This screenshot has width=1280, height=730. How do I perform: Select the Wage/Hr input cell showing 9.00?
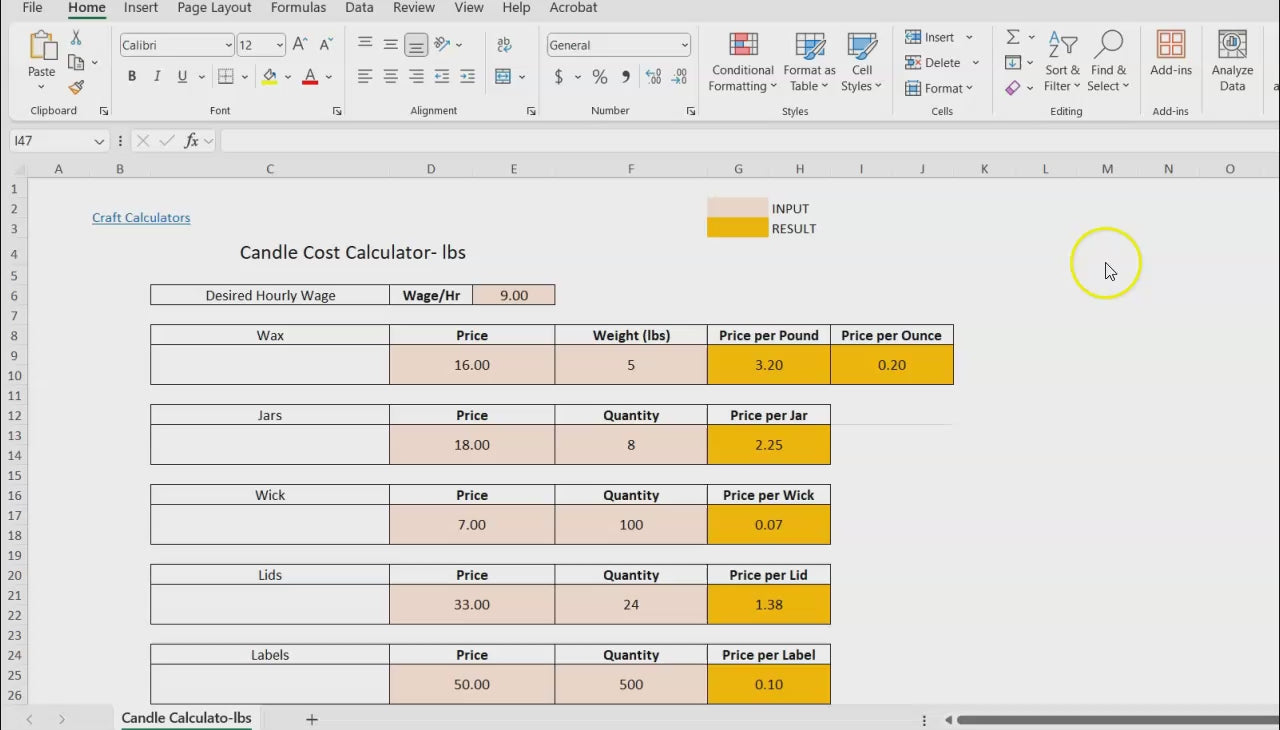point(514,295)
